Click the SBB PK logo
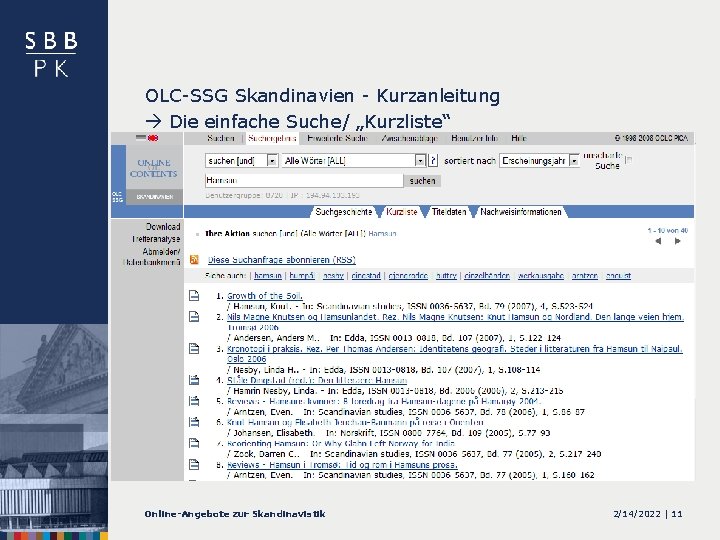 [x=51, y=54]
